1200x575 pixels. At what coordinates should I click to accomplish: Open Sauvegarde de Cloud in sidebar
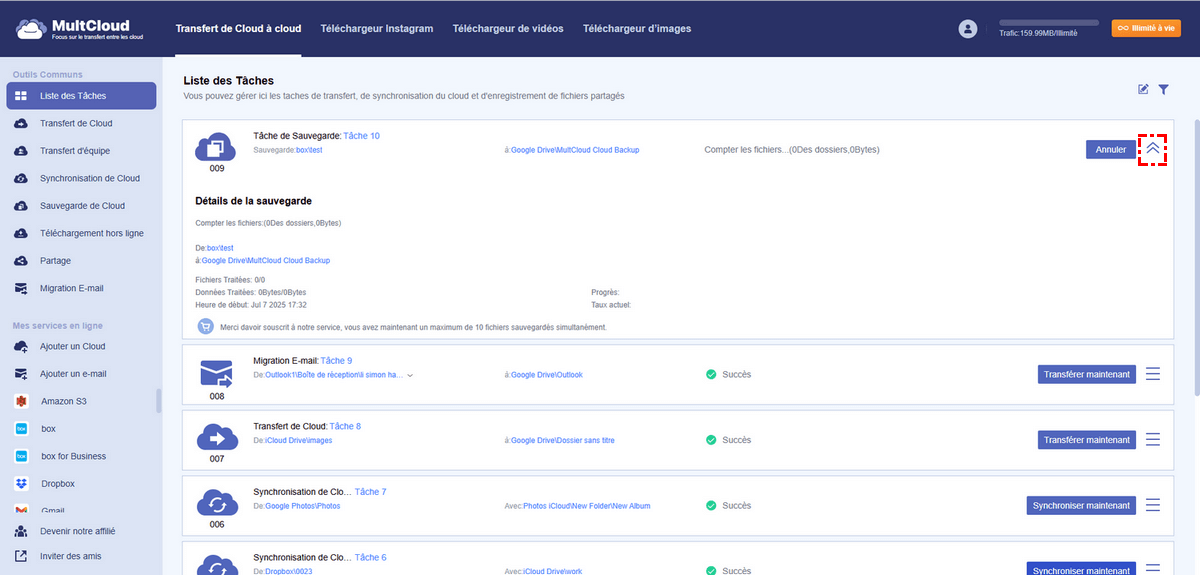tap(81, 206)
